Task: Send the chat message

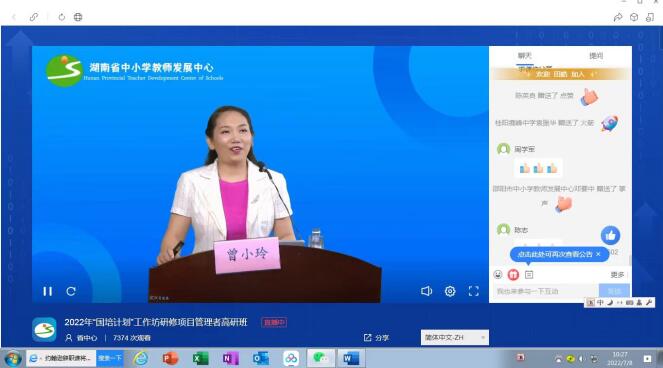Action: pos(614,291)
